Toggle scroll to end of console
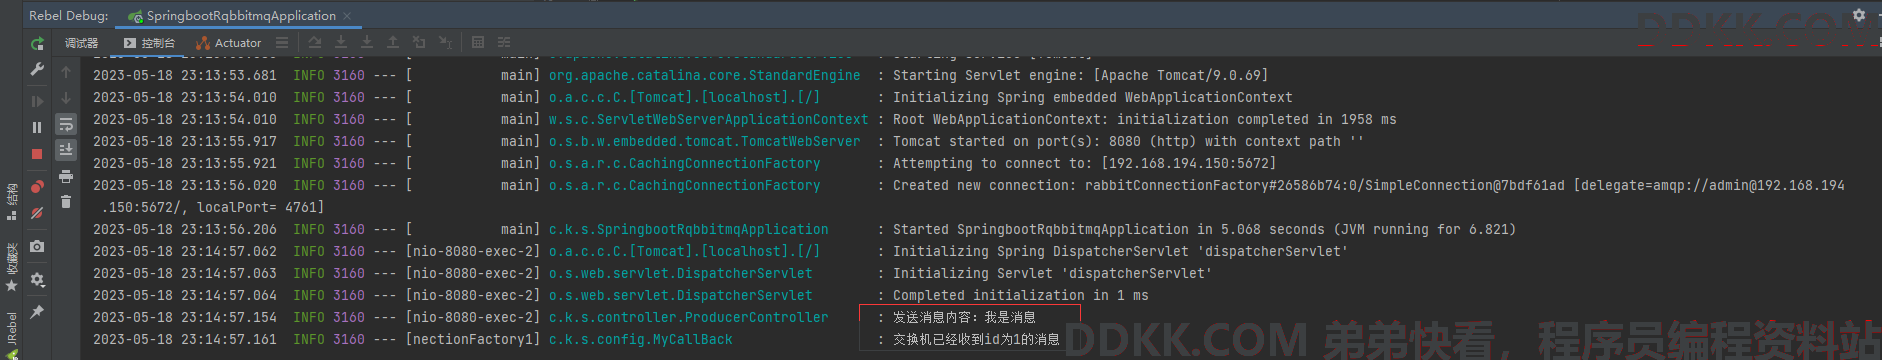The width and height of the screenshot is (1882, 360). 66,150
